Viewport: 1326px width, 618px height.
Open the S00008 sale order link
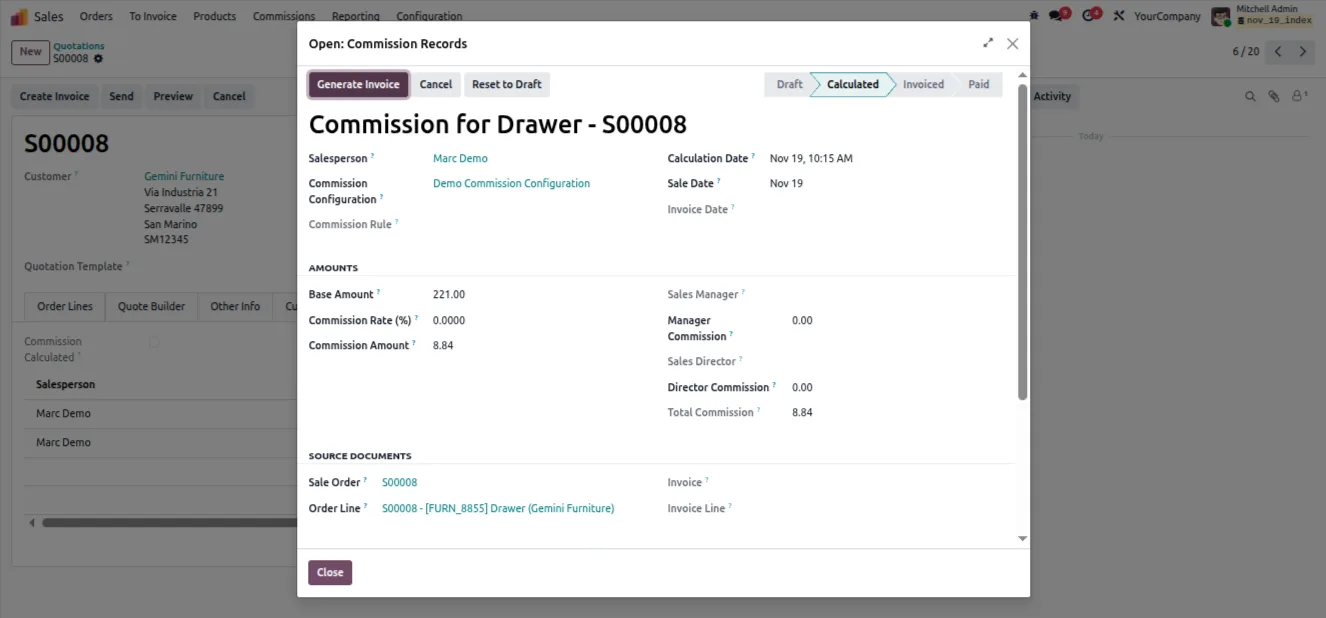(400, 482)
